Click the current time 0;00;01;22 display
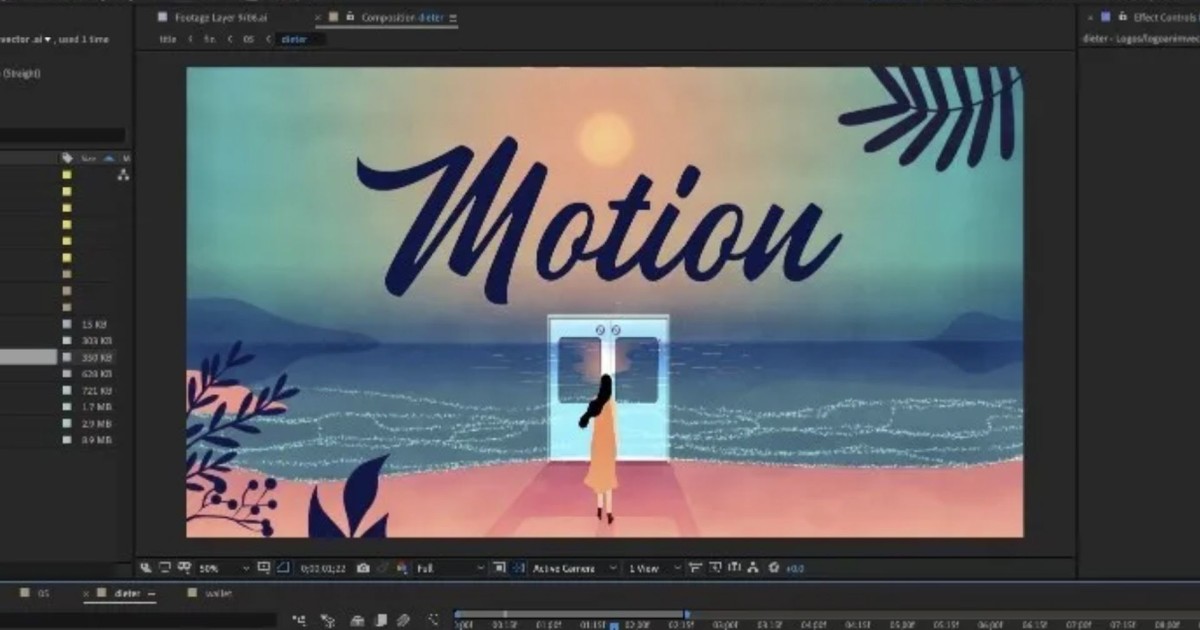Screen dimensions: 1200x630 click(324, 568)
